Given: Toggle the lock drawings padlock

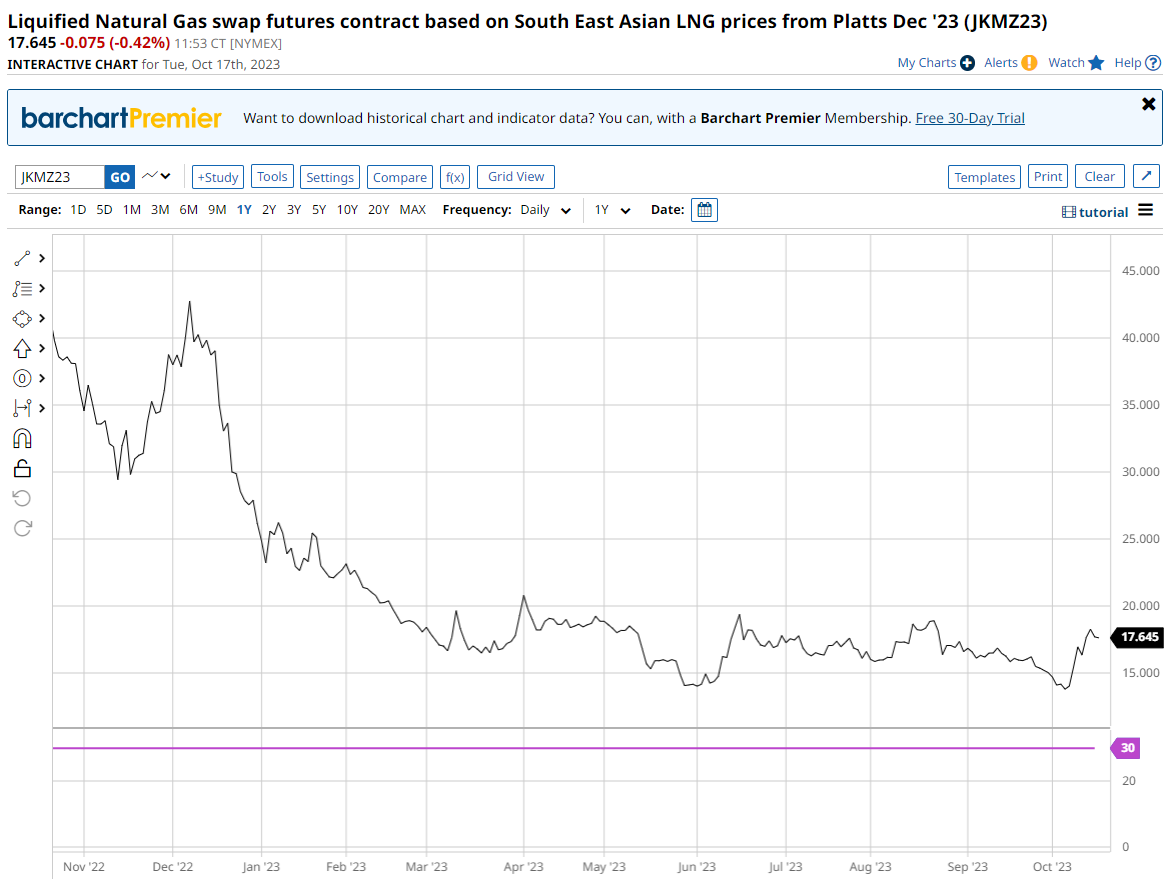Looking at the screenshot, I should (22, 468).
